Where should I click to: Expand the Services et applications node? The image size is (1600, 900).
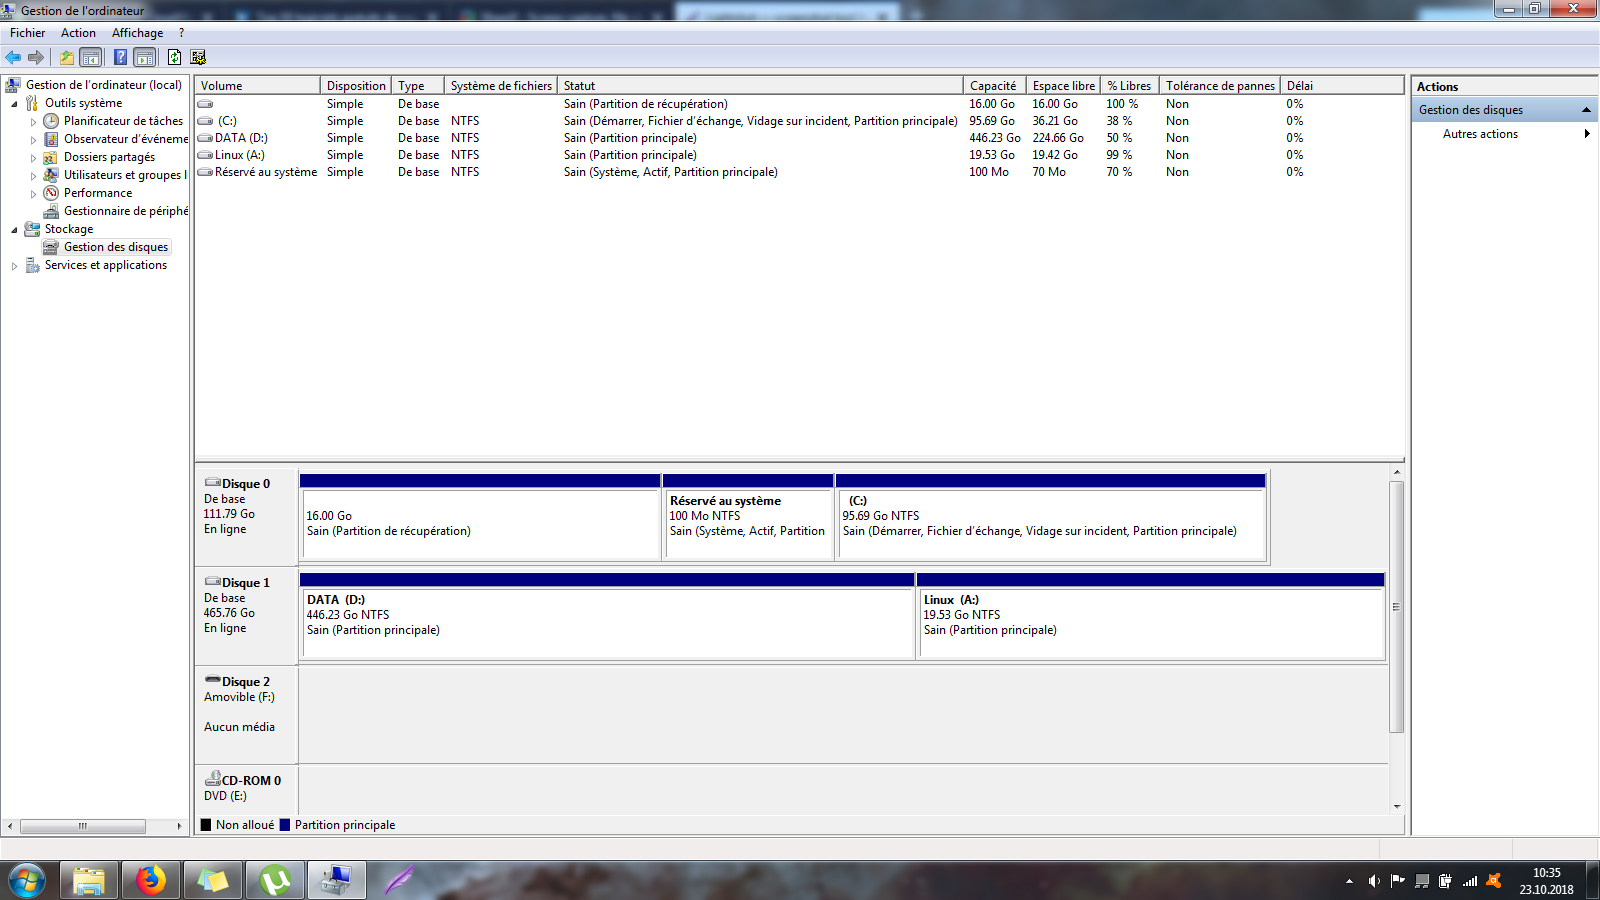pyautogui.click(x=14, y=266)
